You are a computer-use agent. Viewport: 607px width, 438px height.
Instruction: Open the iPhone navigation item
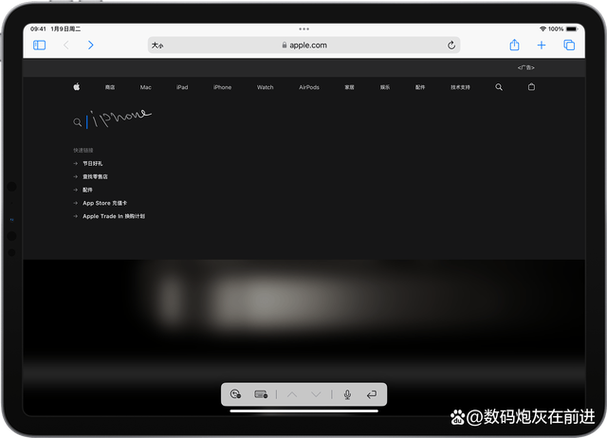tap(222, 88)
